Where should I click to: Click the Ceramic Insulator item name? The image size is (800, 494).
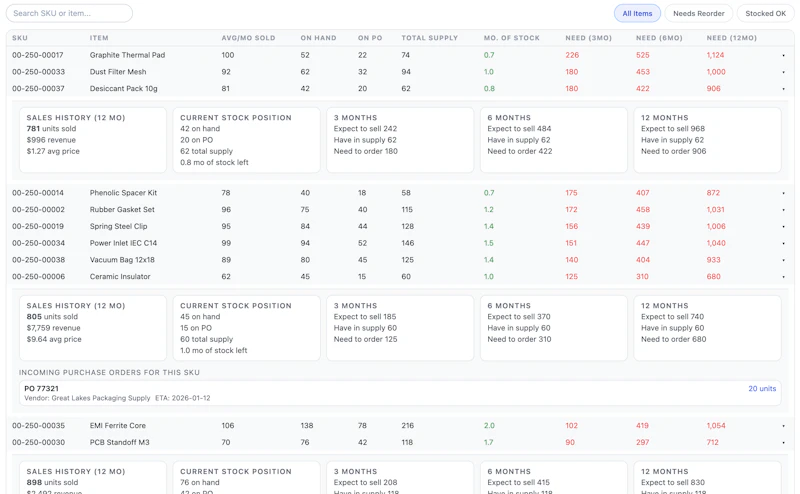point(120,277)
